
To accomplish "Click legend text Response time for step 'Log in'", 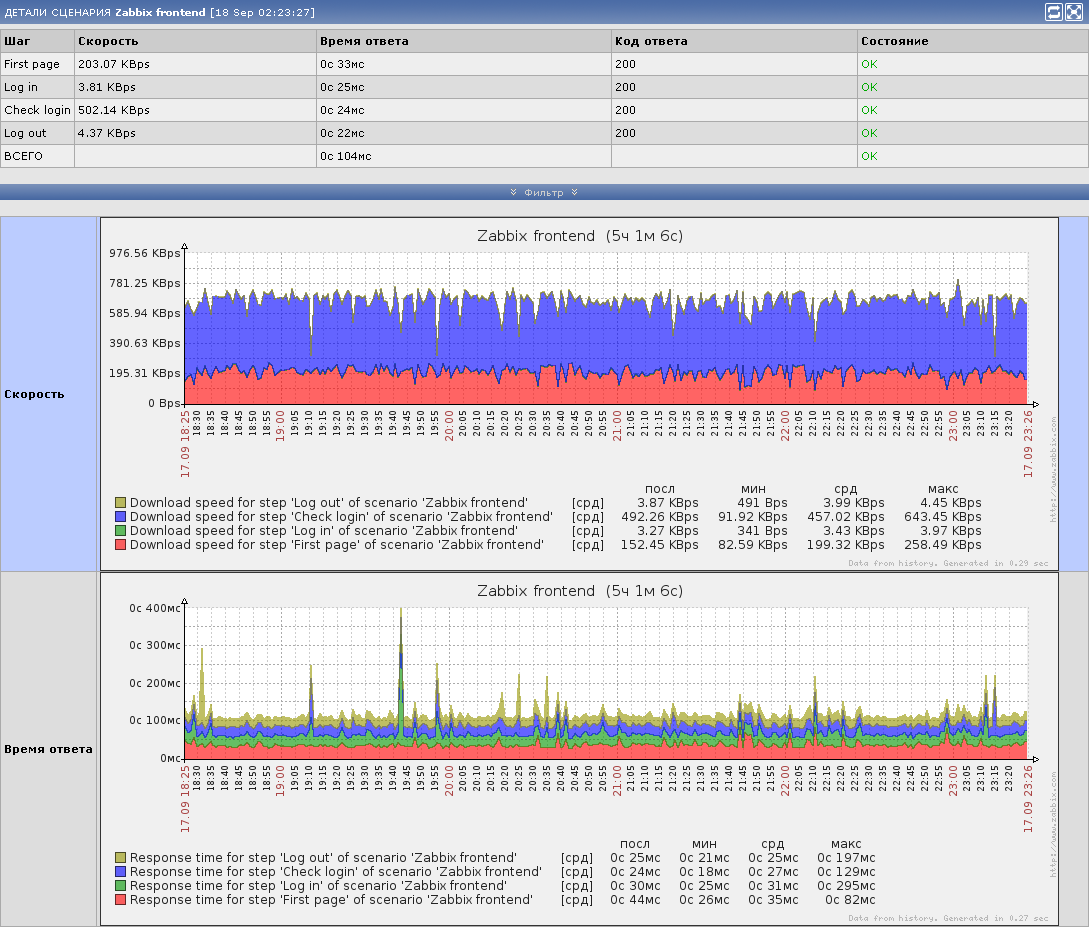I will [x=318, y=885].
